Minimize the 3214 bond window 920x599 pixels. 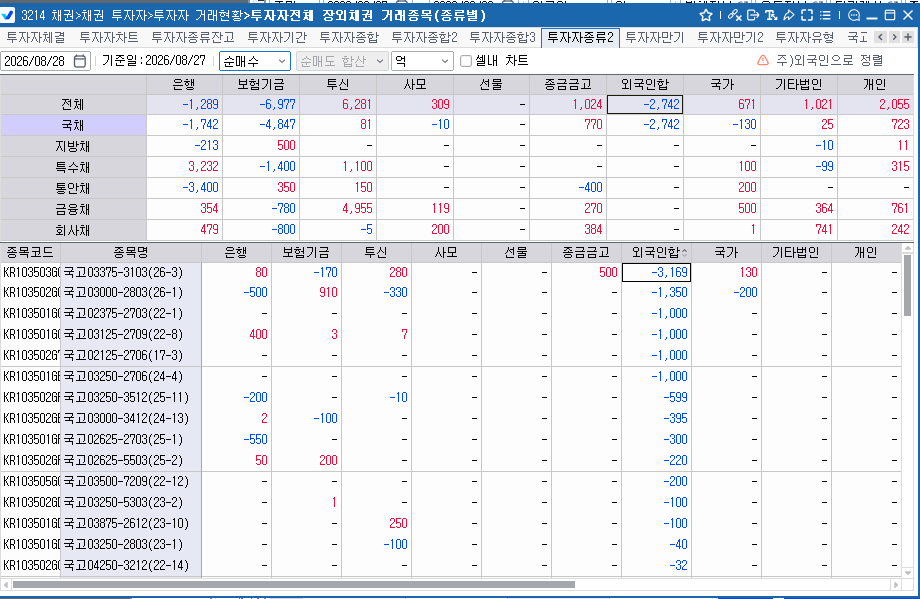872,16
